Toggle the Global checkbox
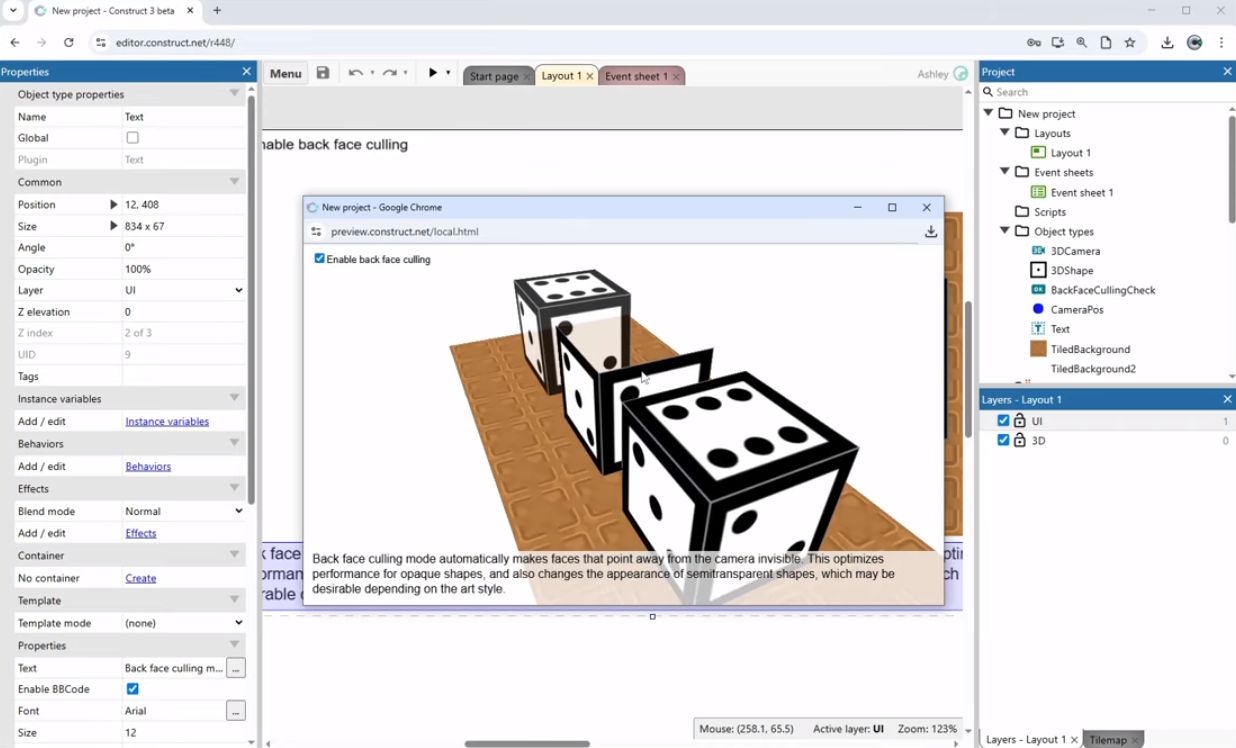Viewport: 1236px width, 748px height. pos(132,138)
